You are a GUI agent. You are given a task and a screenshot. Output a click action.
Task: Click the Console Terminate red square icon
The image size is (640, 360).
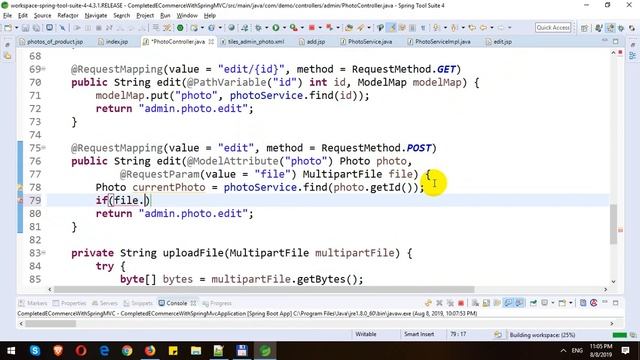click(461, 303)
